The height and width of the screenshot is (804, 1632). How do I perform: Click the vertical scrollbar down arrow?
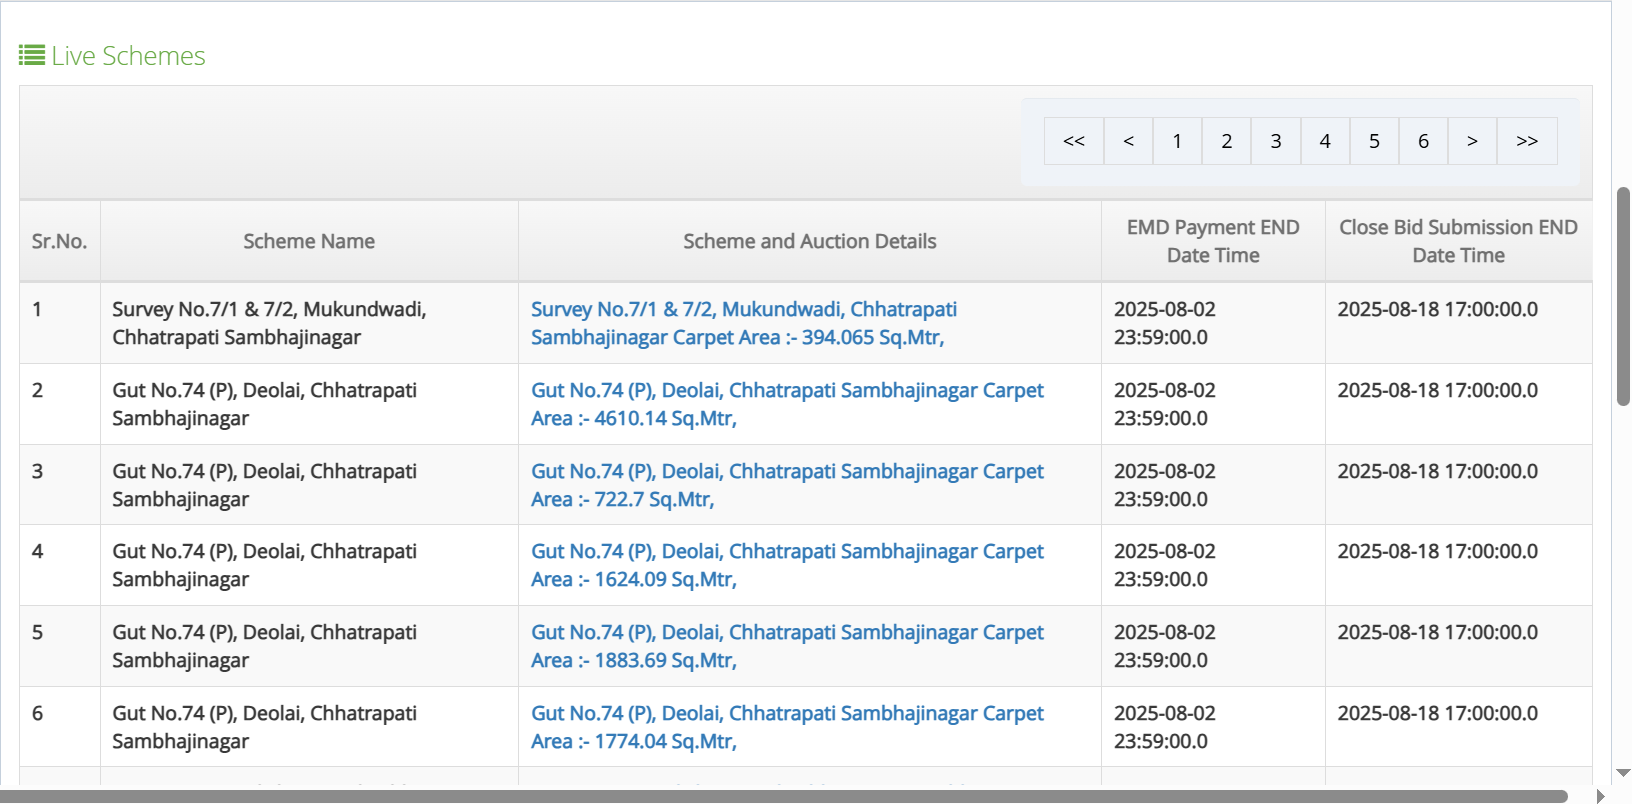(1623, 773)
